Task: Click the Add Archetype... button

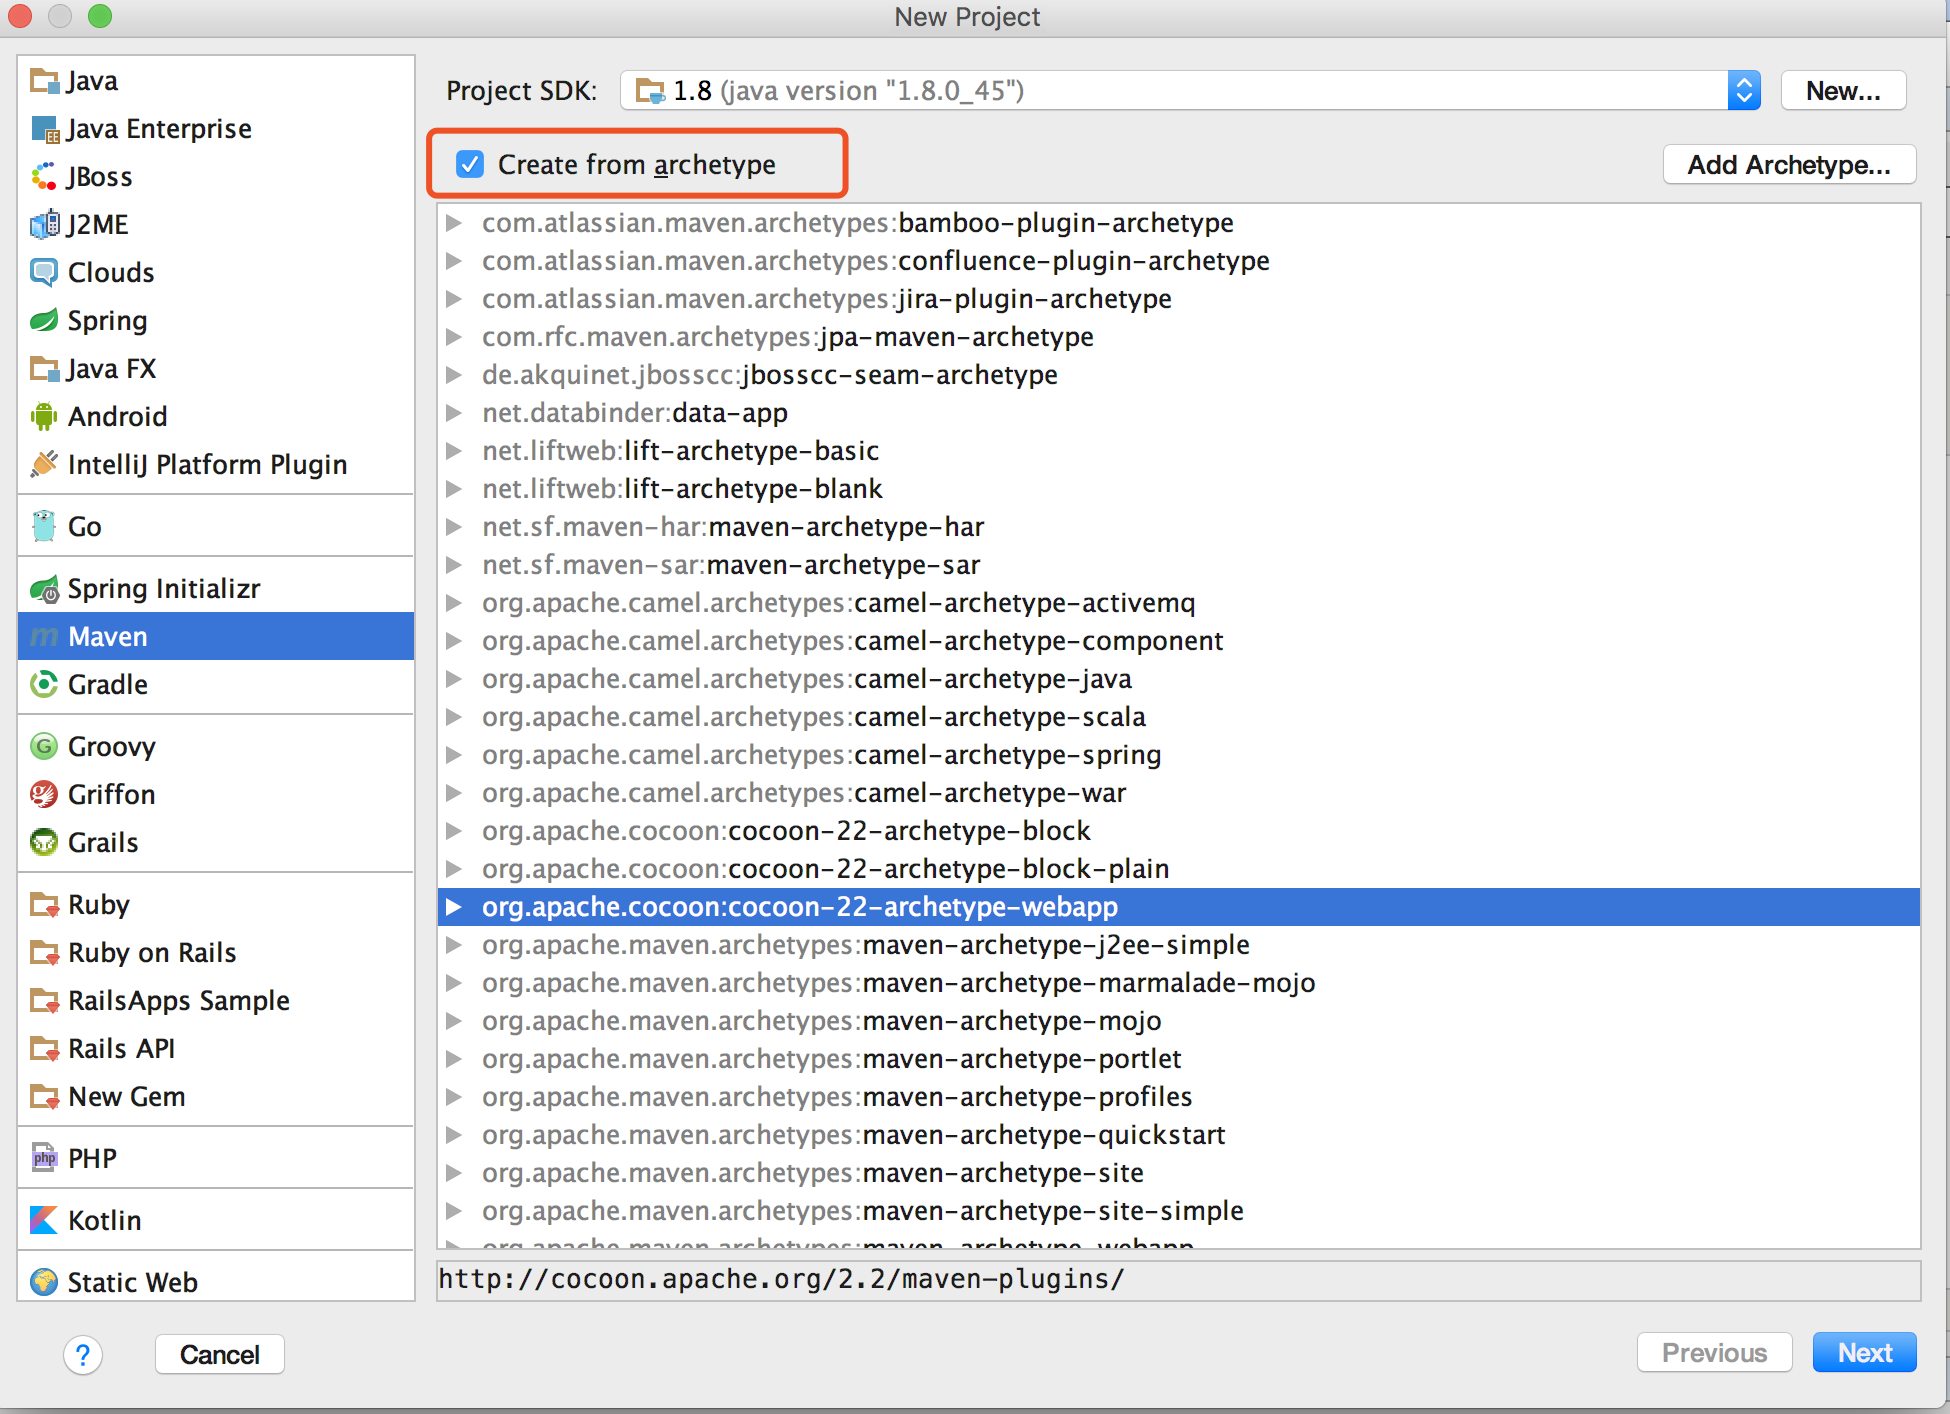Action: [x=1789, y=164]
